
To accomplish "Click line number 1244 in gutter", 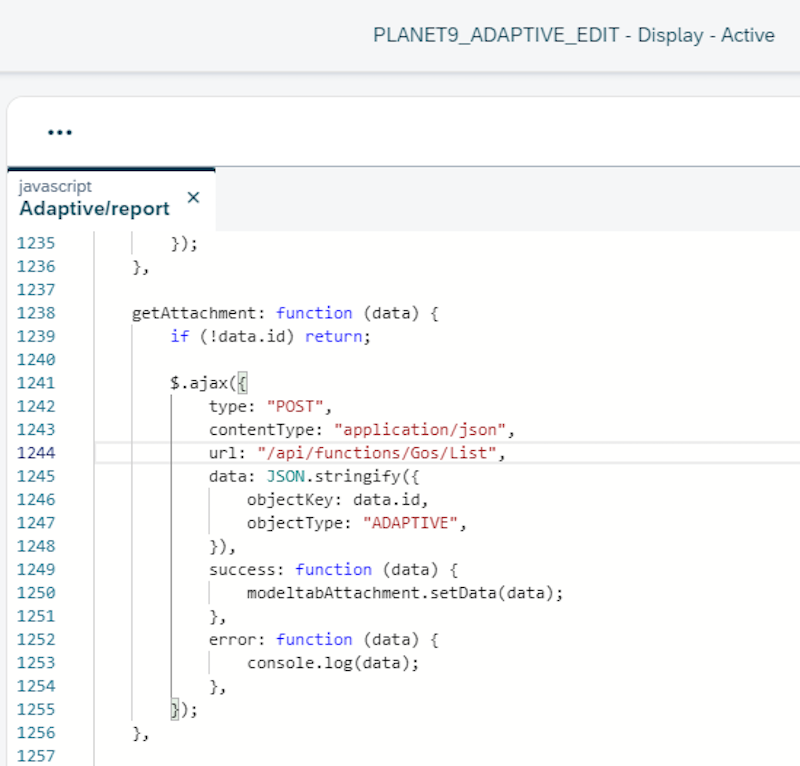I will coord(36,453).
